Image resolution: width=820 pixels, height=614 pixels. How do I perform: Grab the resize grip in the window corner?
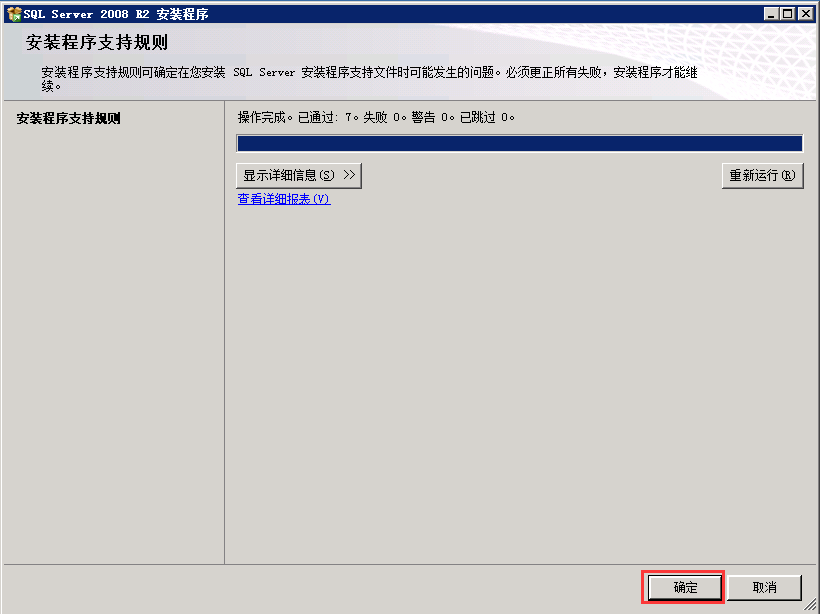[811, 605]
